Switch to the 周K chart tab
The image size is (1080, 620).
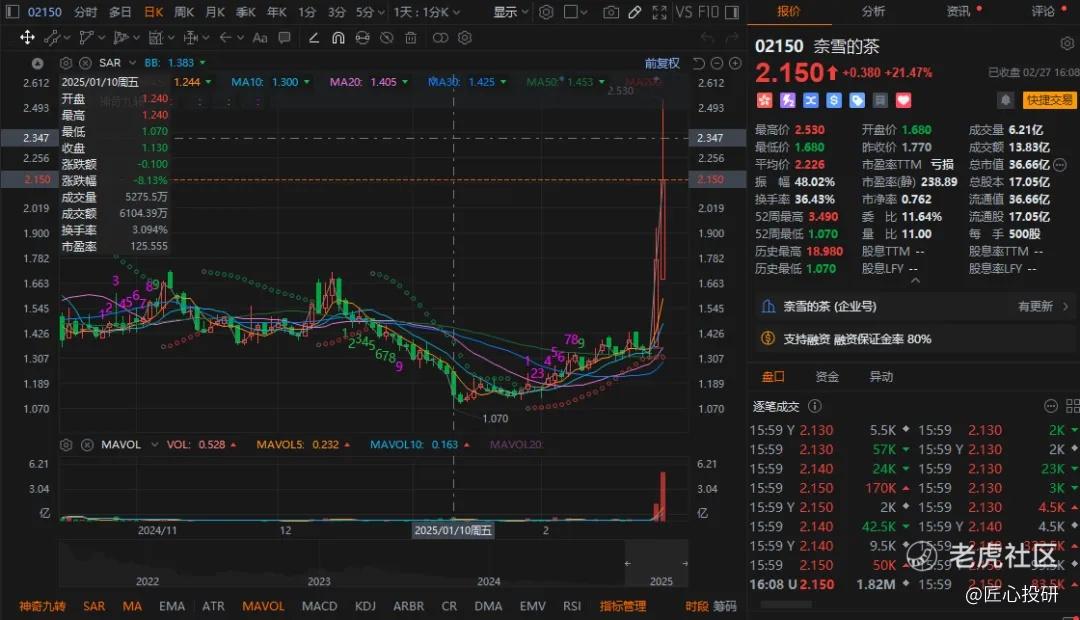click(x=184, y=12)
